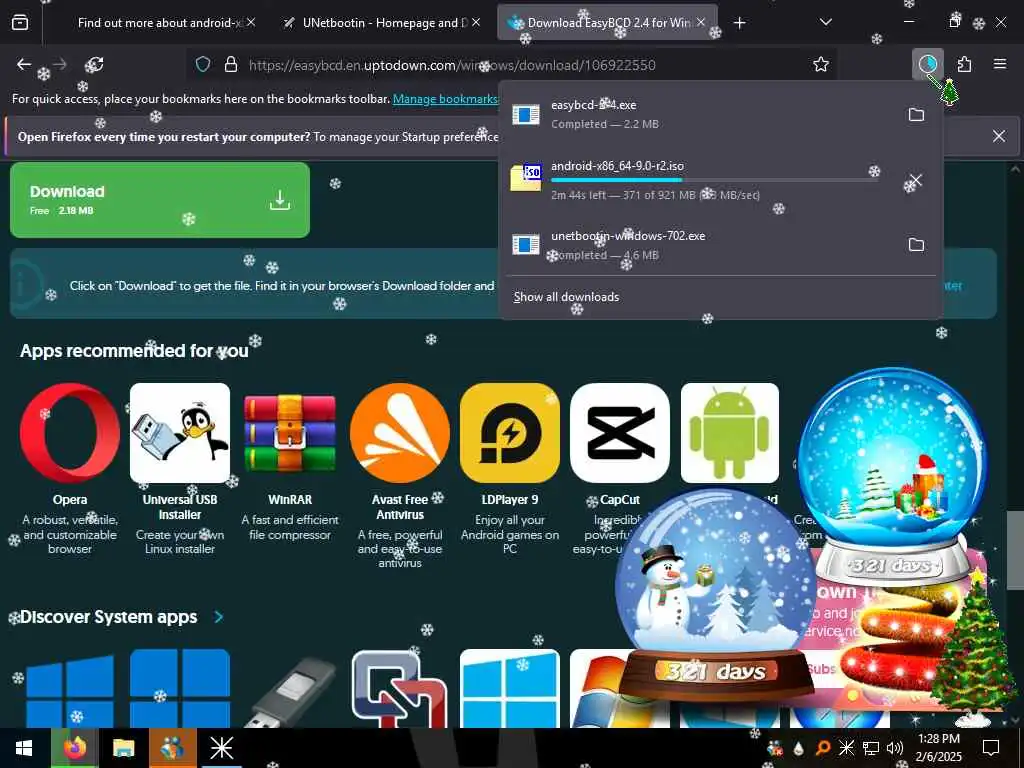Dismiss the Open Firefox startup notification
Image resolution: width=1024 pixels, height=768 pixels.
point(999,136)
